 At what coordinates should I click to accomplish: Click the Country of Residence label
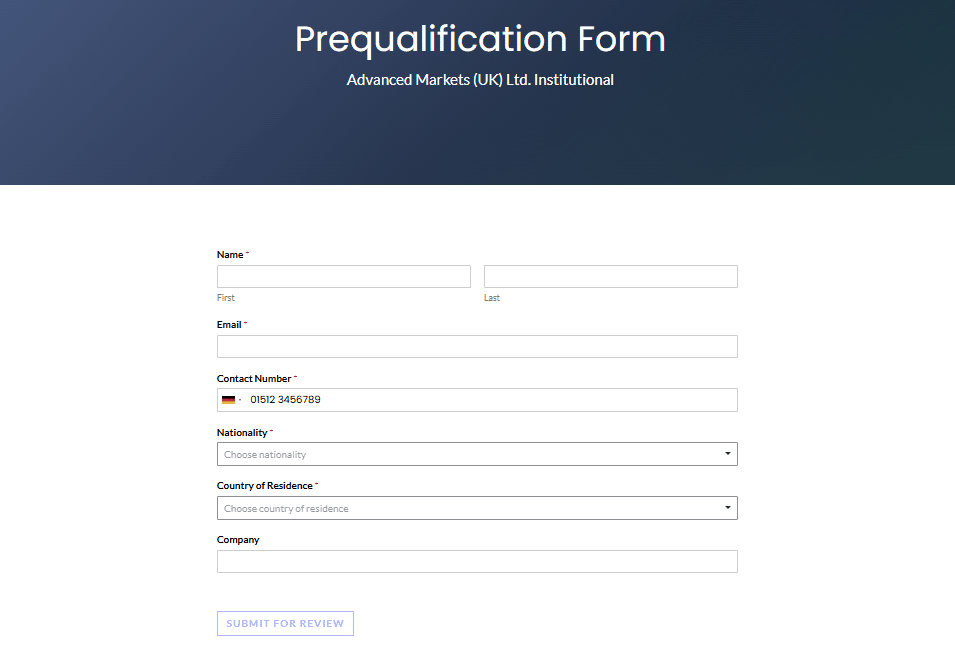[264, 486]
